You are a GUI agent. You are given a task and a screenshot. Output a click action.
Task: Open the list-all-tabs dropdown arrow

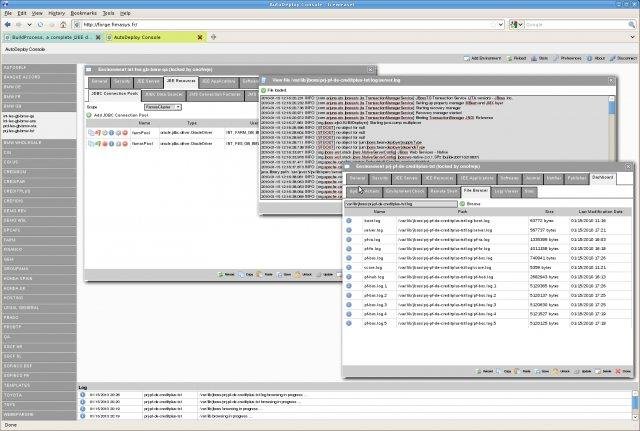pos(632,37)
